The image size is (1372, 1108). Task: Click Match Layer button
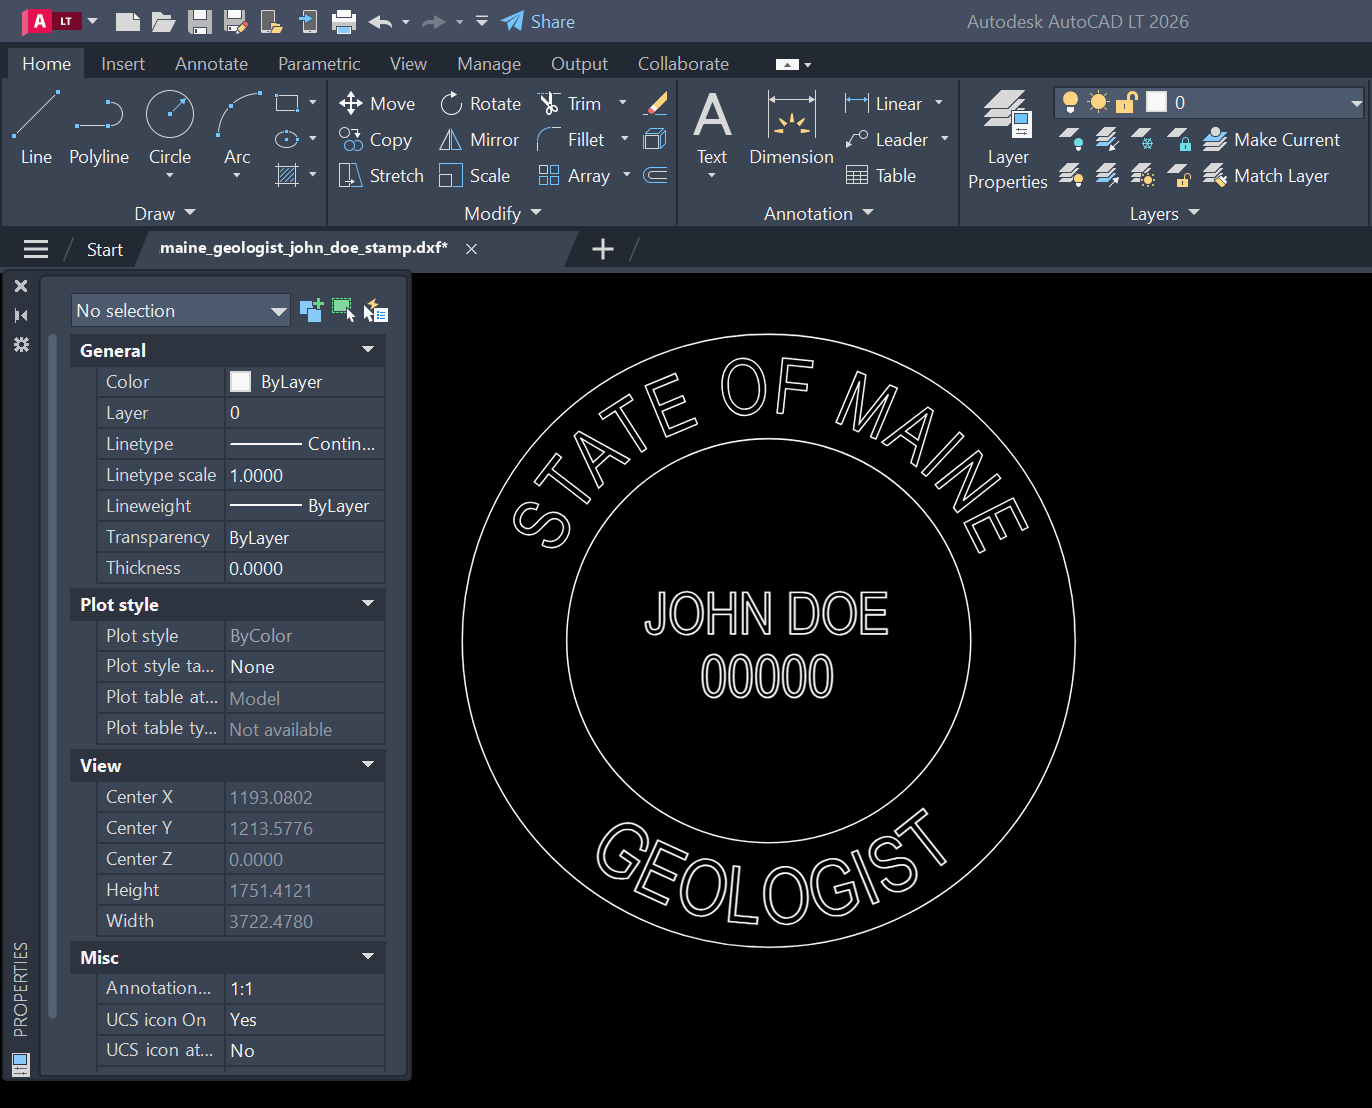pos(1266,176)
